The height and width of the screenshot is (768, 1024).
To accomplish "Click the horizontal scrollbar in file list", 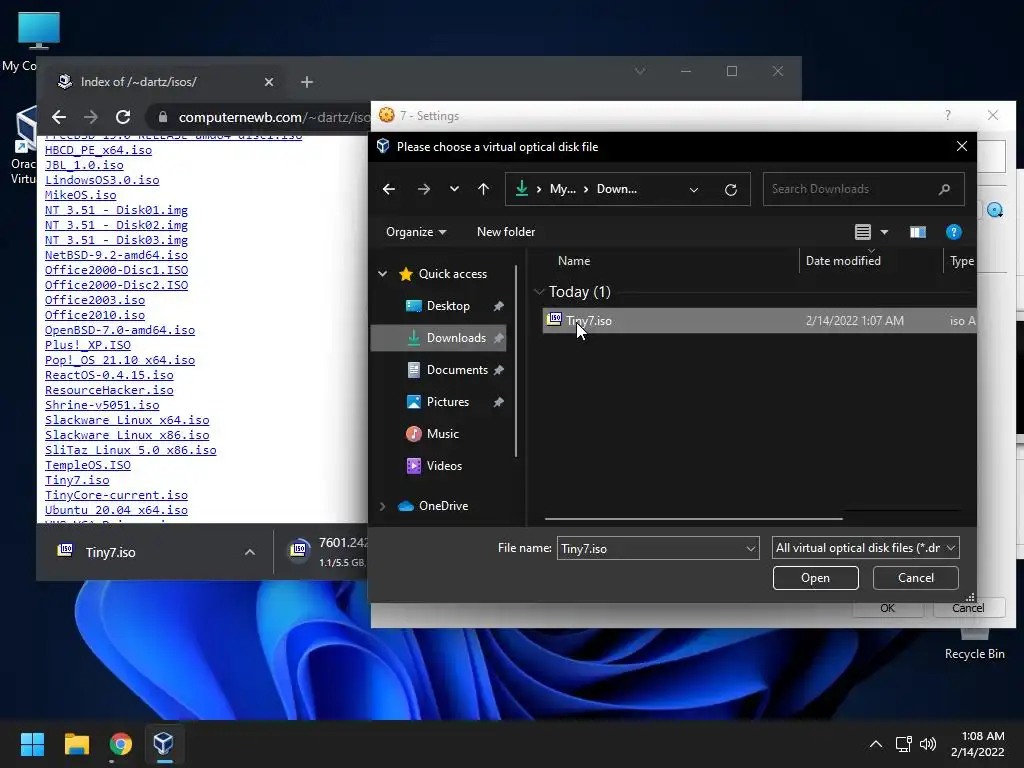I will point(694,519).
